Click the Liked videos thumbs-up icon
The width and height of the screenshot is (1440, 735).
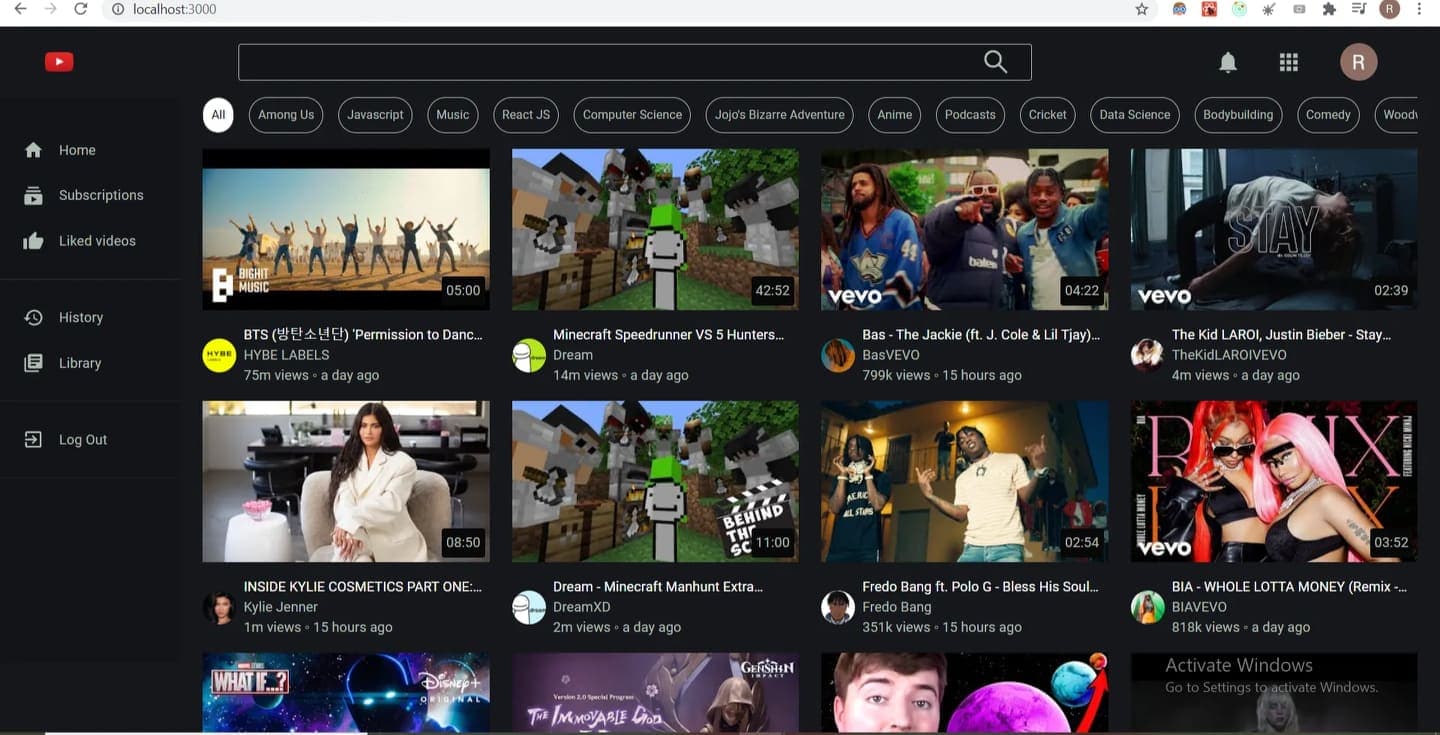33,241
